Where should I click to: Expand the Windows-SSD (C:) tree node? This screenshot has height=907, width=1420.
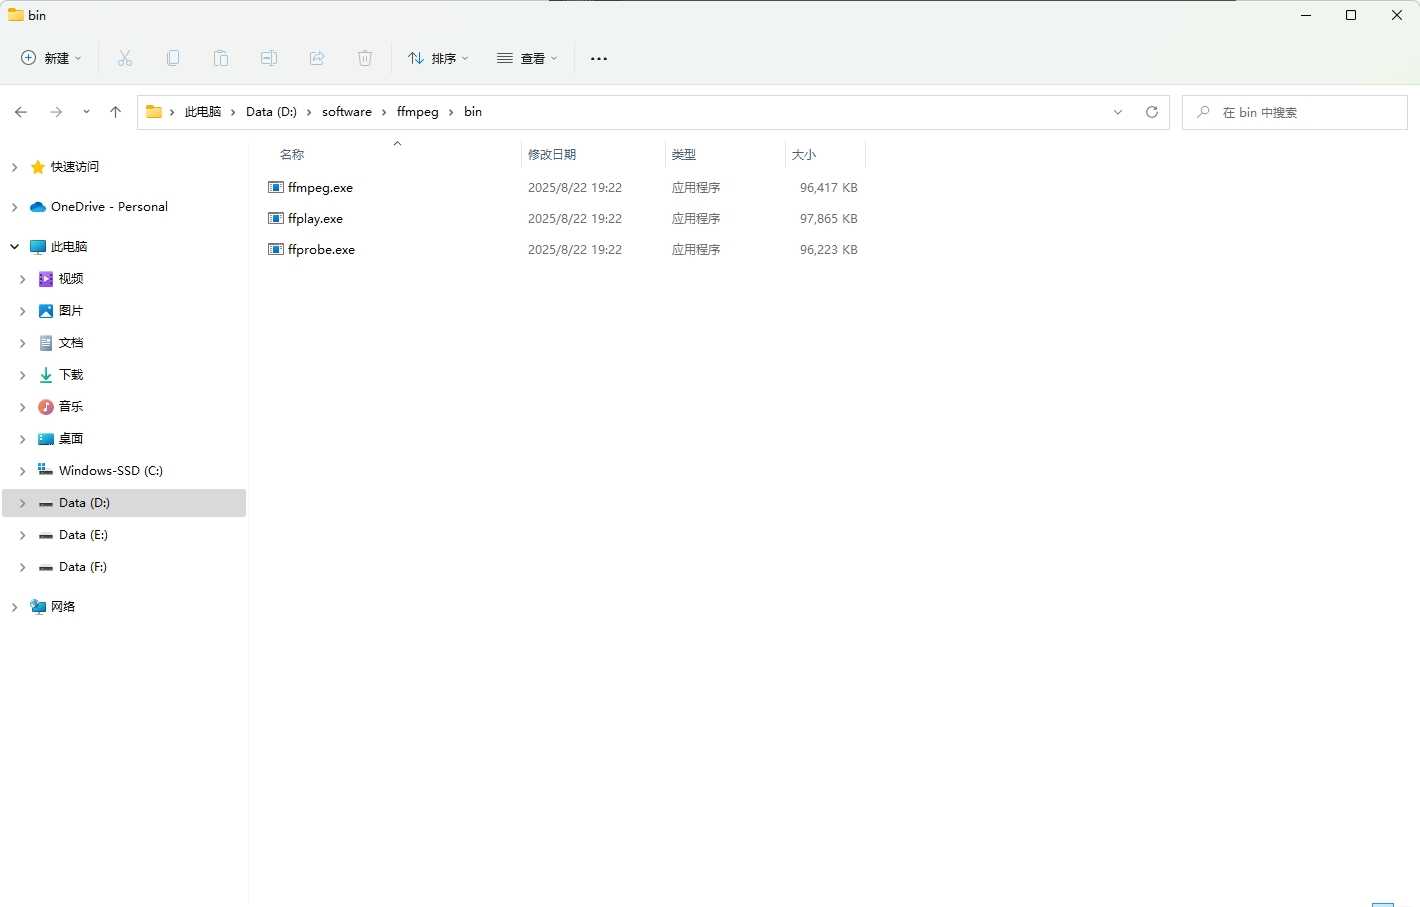(x=22, y=471)
